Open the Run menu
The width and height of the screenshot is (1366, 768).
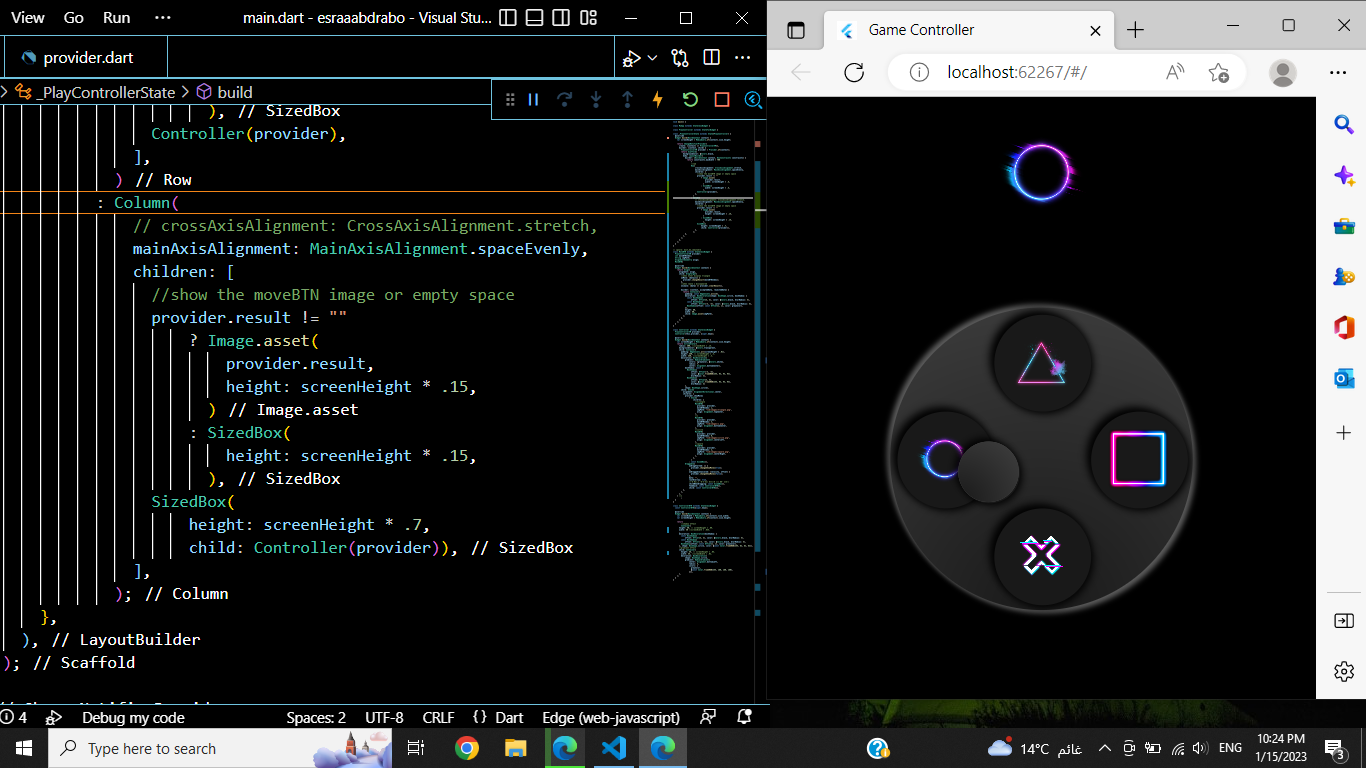point(116,18)
